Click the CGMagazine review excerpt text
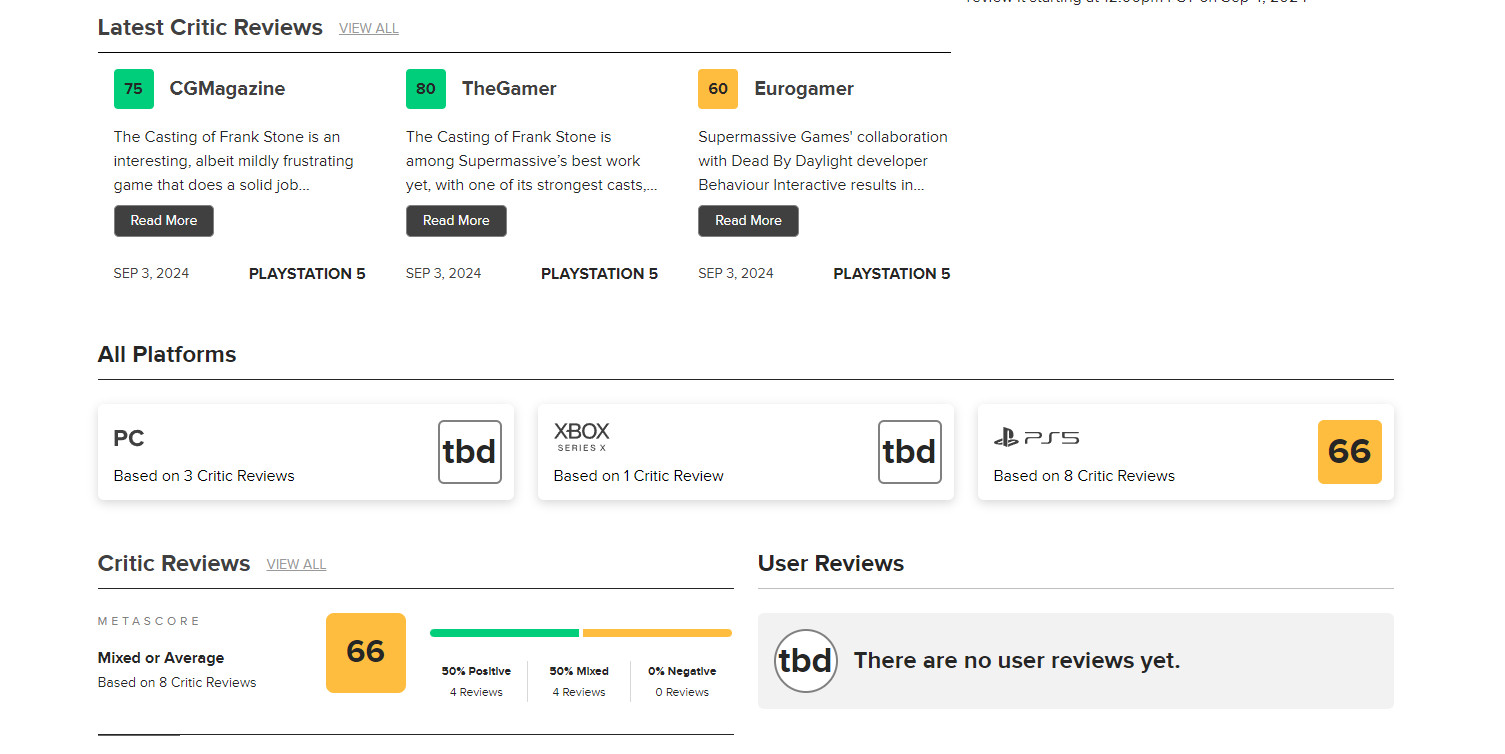This screenshot has height=754, width=1505. pos(234,161)
